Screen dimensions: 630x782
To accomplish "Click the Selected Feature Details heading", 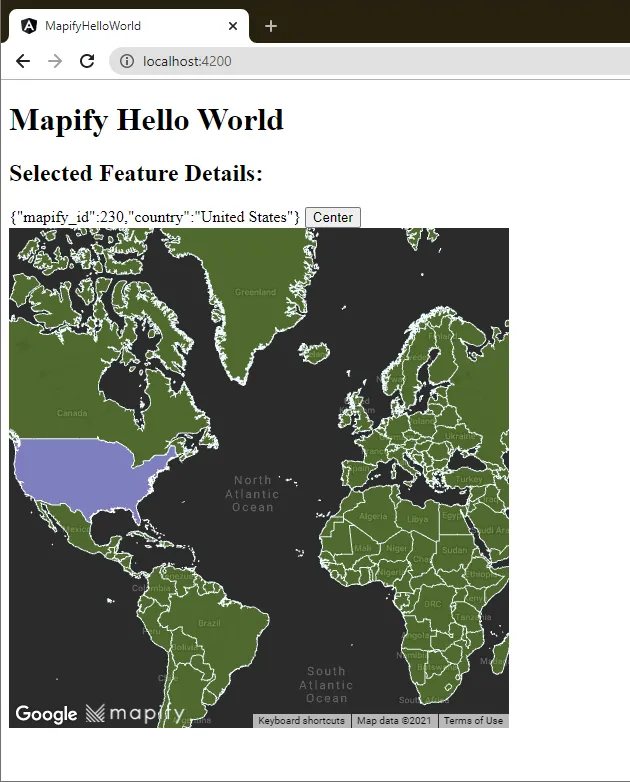I will tap(136, 173).
